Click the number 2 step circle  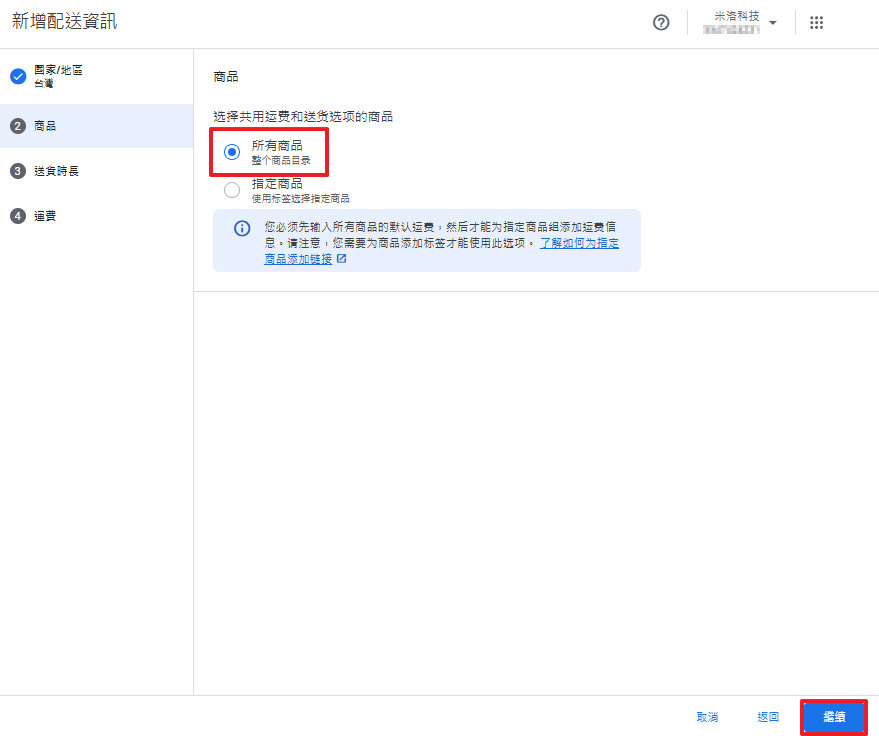[18, 126]
